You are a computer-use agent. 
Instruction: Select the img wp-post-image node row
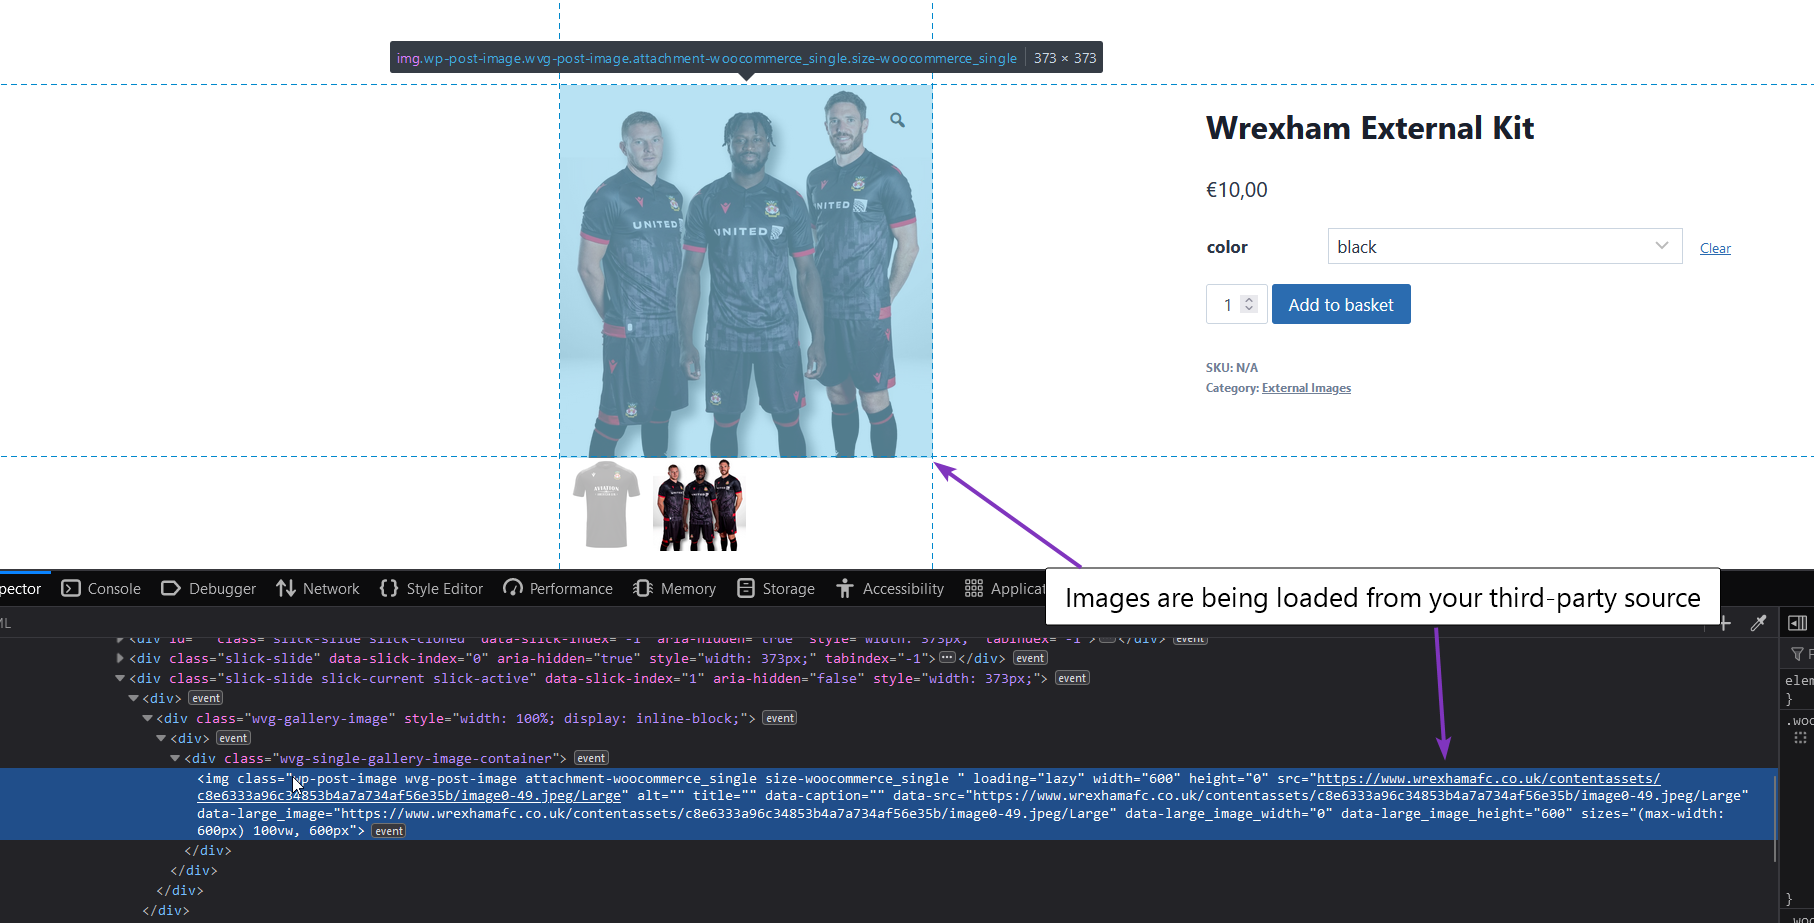(888, 804)
